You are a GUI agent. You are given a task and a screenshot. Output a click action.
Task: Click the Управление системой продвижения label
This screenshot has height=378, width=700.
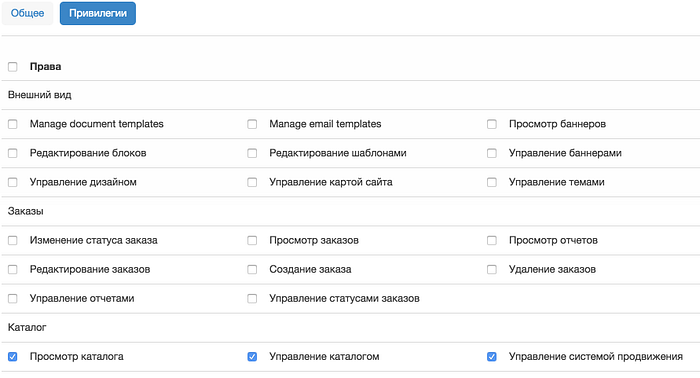pos(596,357)
